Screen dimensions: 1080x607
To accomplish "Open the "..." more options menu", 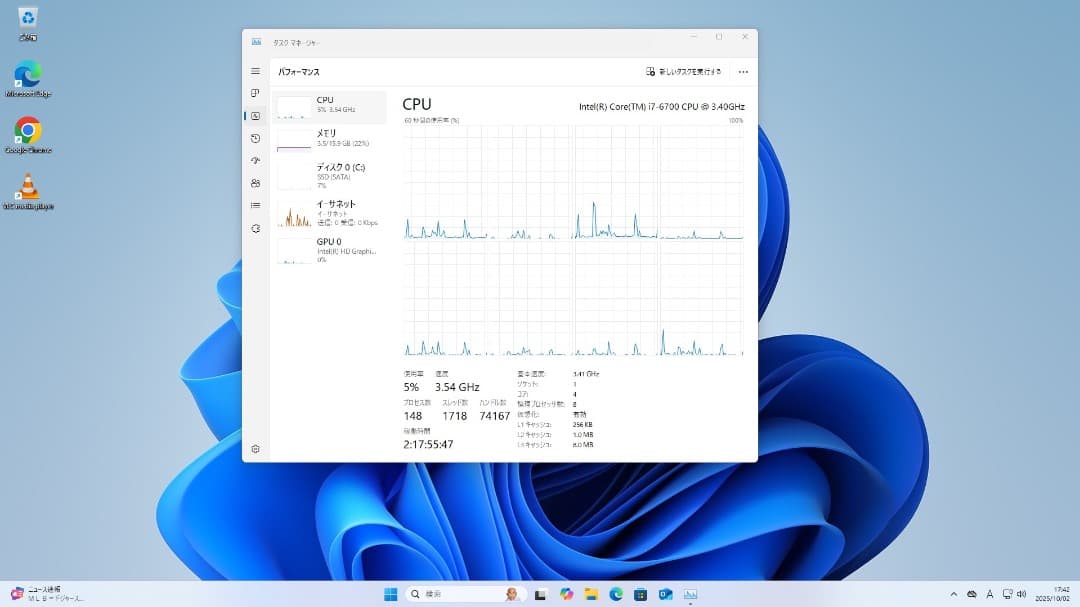I will (743, 71).
